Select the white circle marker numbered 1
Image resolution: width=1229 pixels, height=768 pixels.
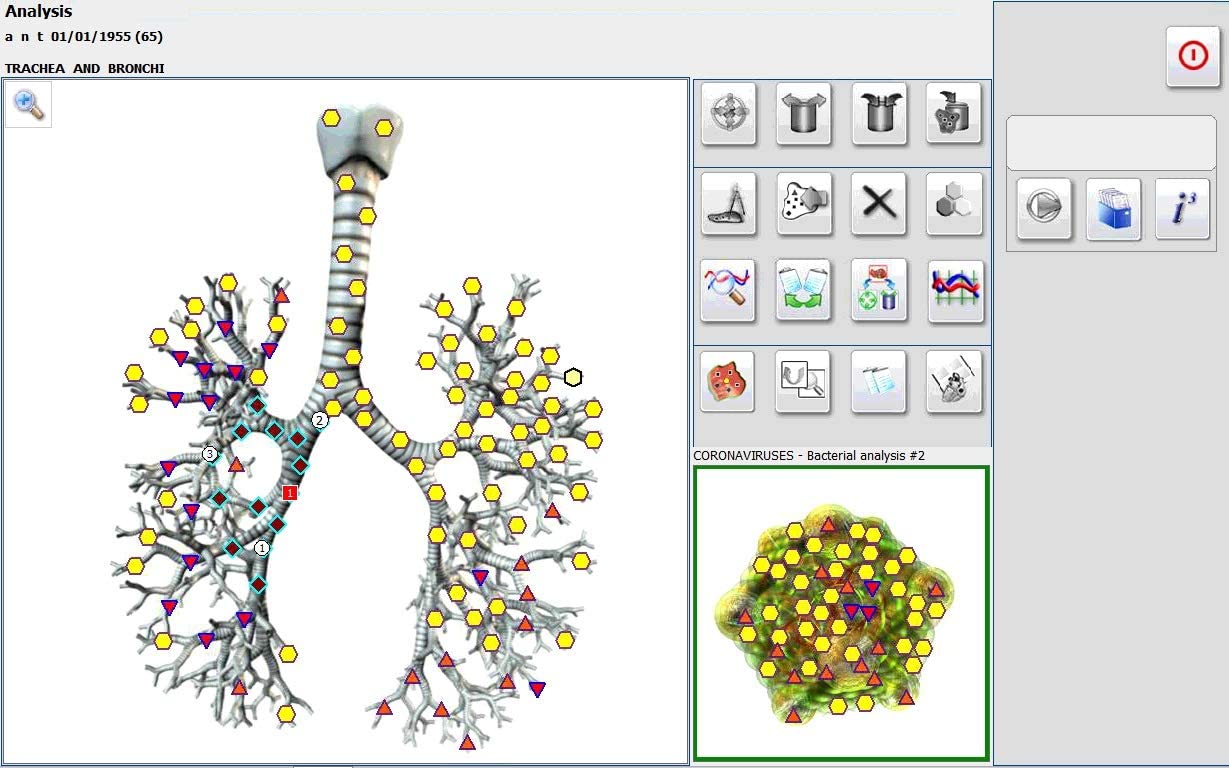coord(262,548)
